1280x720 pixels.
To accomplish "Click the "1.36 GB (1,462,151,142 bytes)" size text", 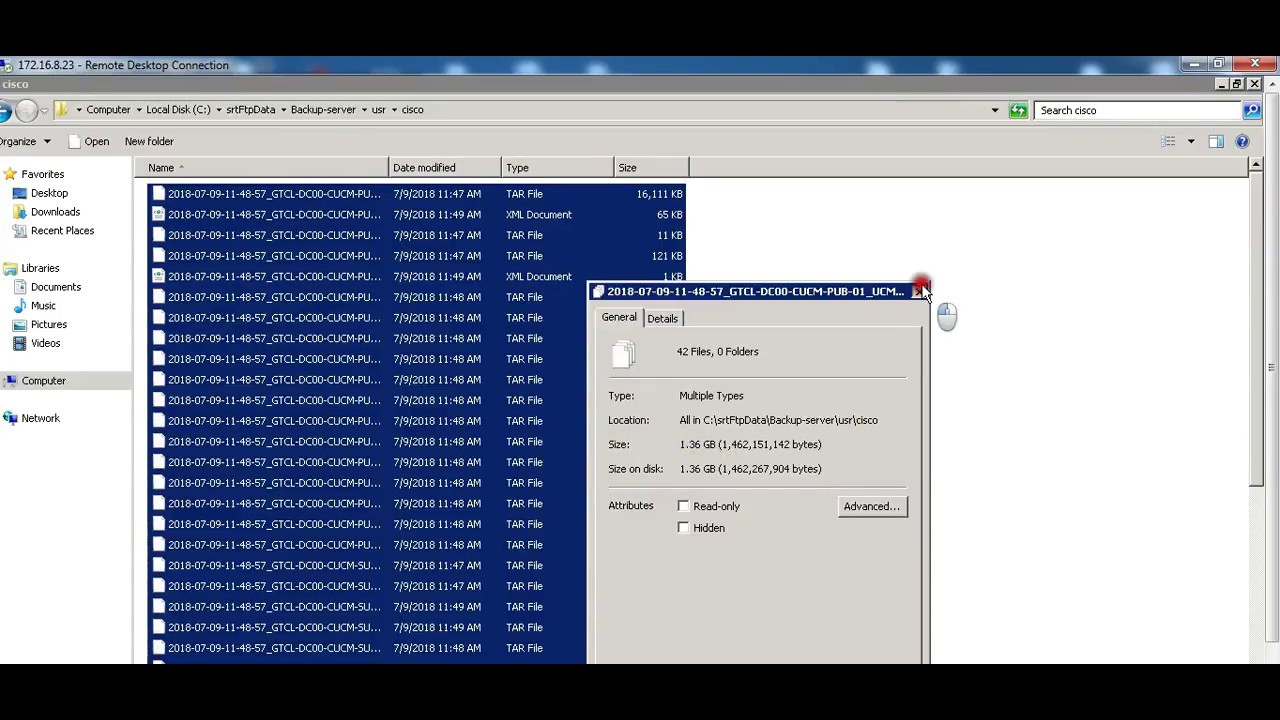I will click(x=750, y=445).
